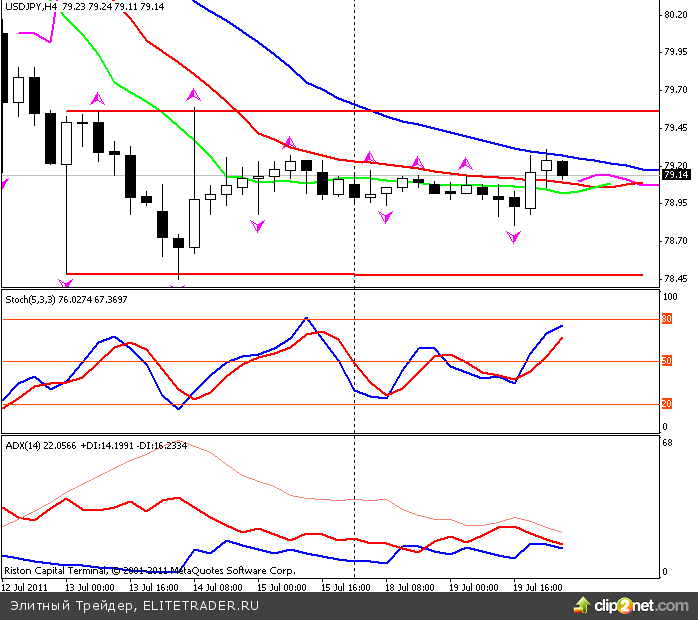Click the 80.20 price scale label
The height and width of the screenshot is (620, 698).
pyautogui.click(x=675, y=15)
